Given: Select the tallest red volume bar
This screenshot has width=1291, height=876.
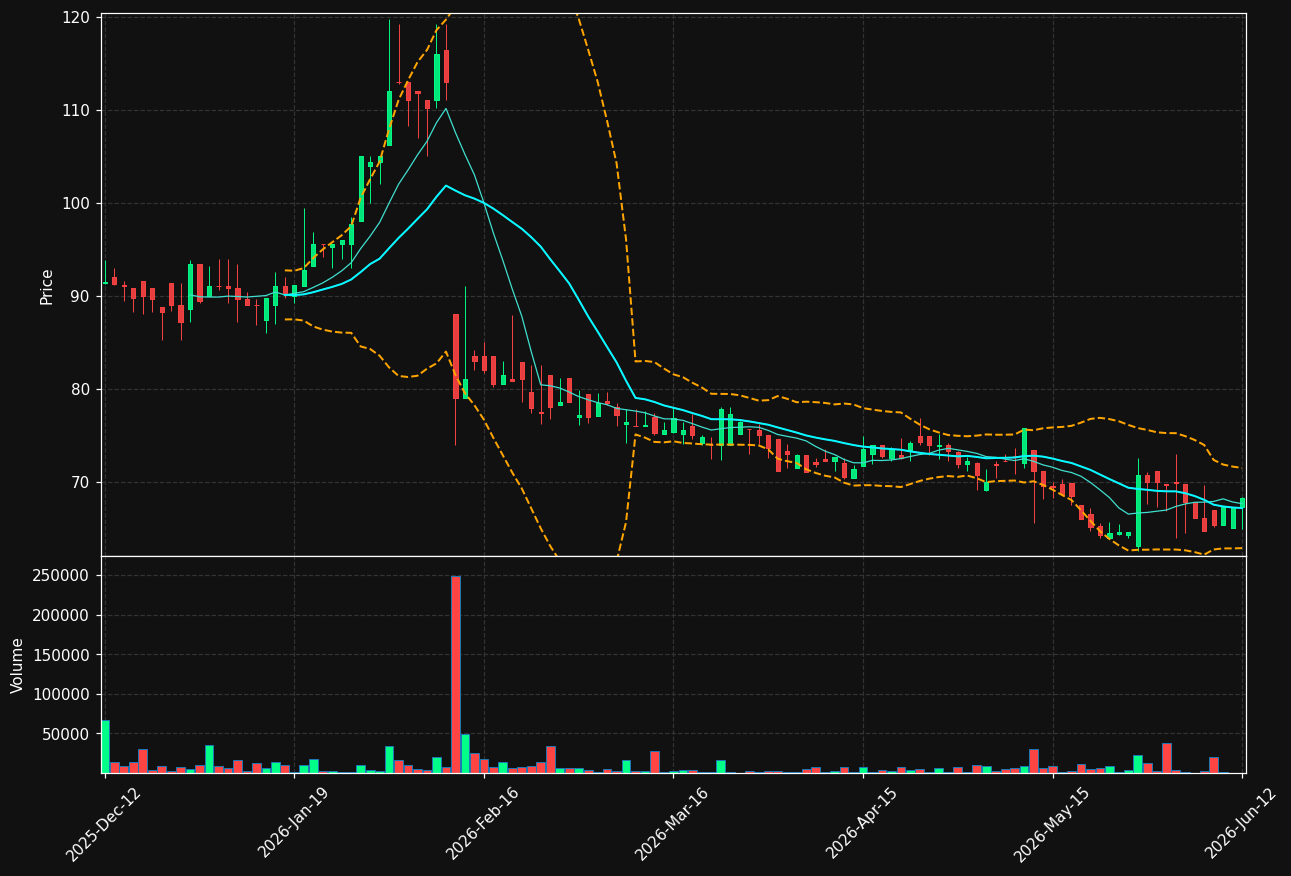Looking at the screenshot, I should (x=456, y=674).
